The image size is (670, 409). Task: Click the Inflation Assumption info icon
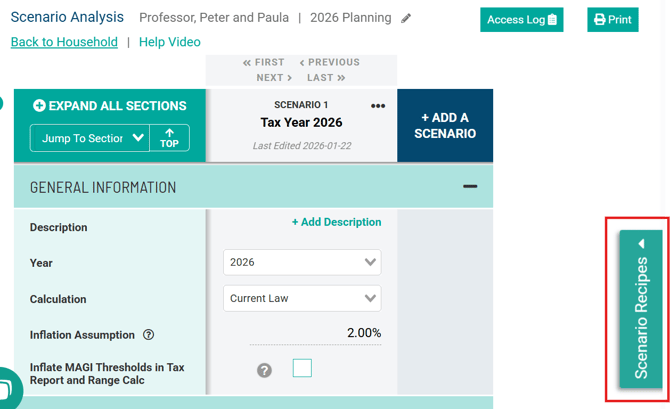149,335
